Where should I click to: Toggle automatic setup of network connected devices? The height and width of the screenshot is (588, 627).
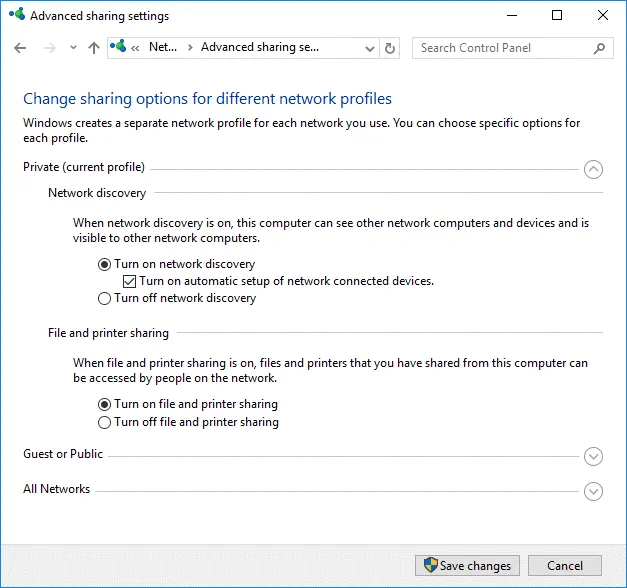pos(129,282)
